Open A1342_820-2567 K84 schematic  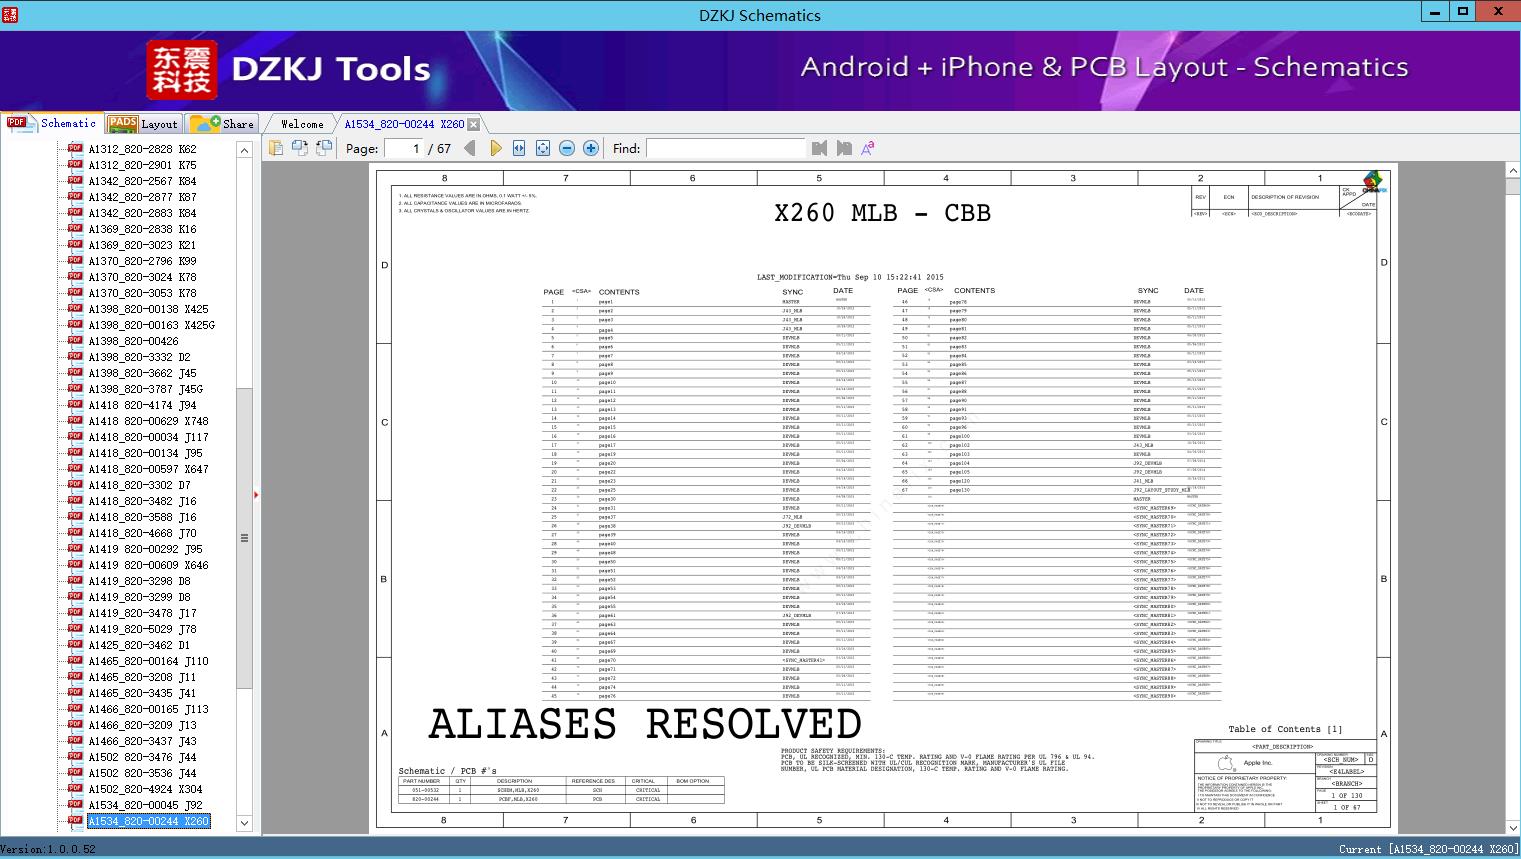click(142, 181)
